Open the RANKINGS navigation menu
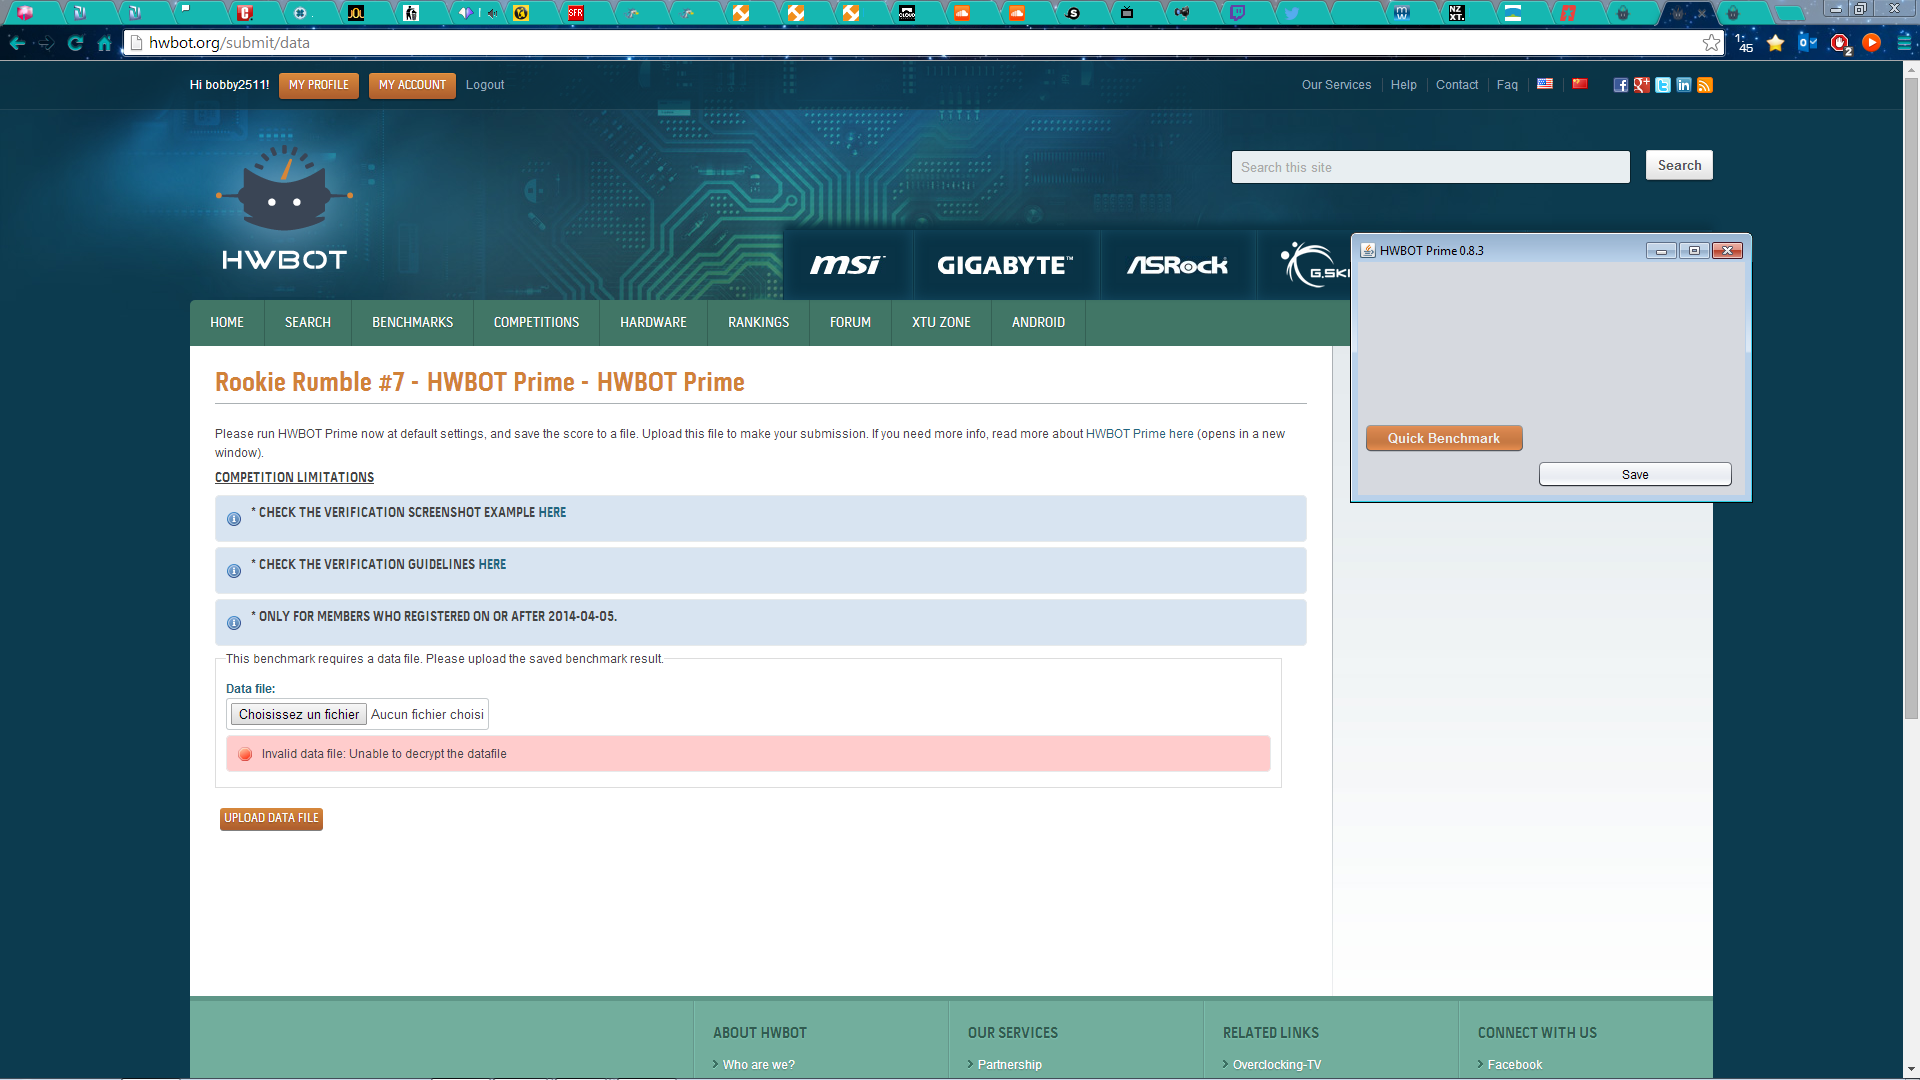 [759, 322]
